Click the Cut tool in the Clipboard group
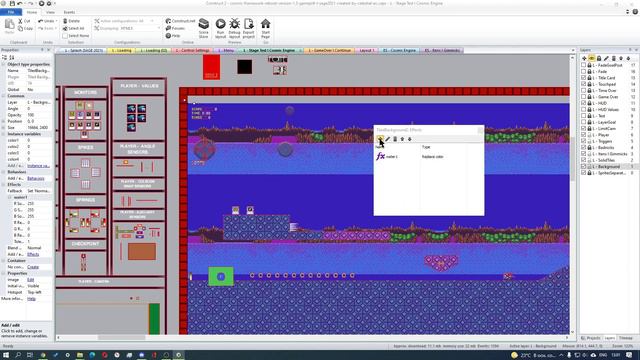The image size is (640, 360). click(x=24, y=21)
